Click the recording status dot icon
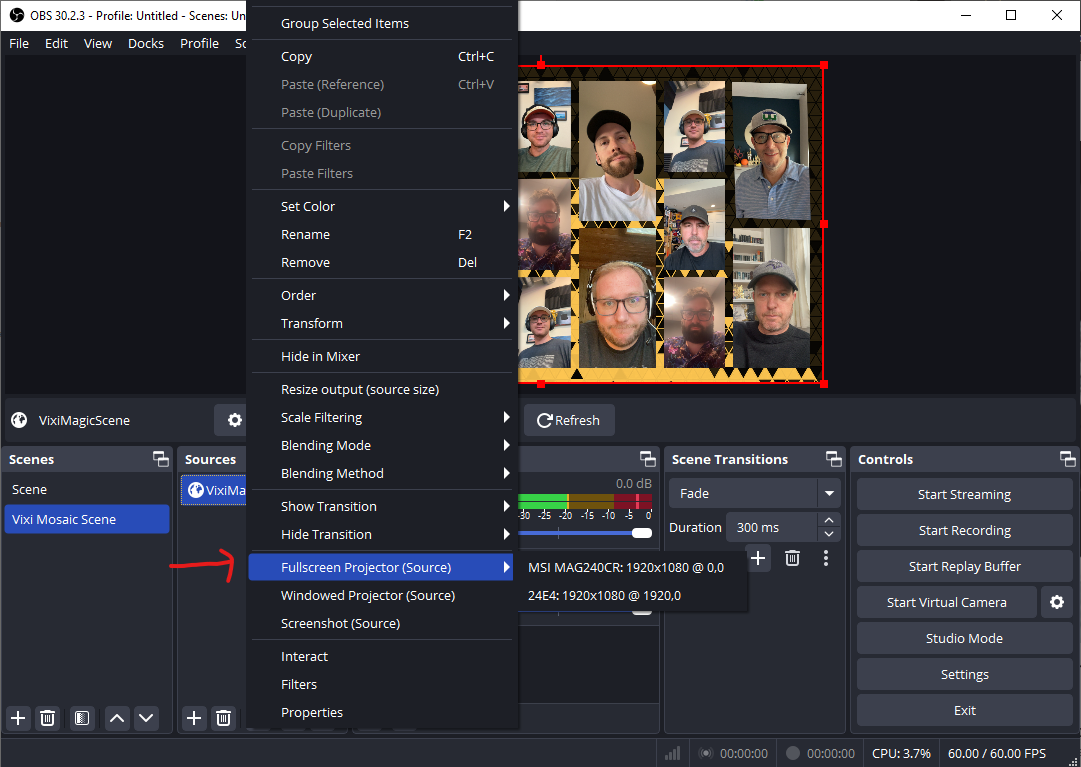 [x=793, y=753]
